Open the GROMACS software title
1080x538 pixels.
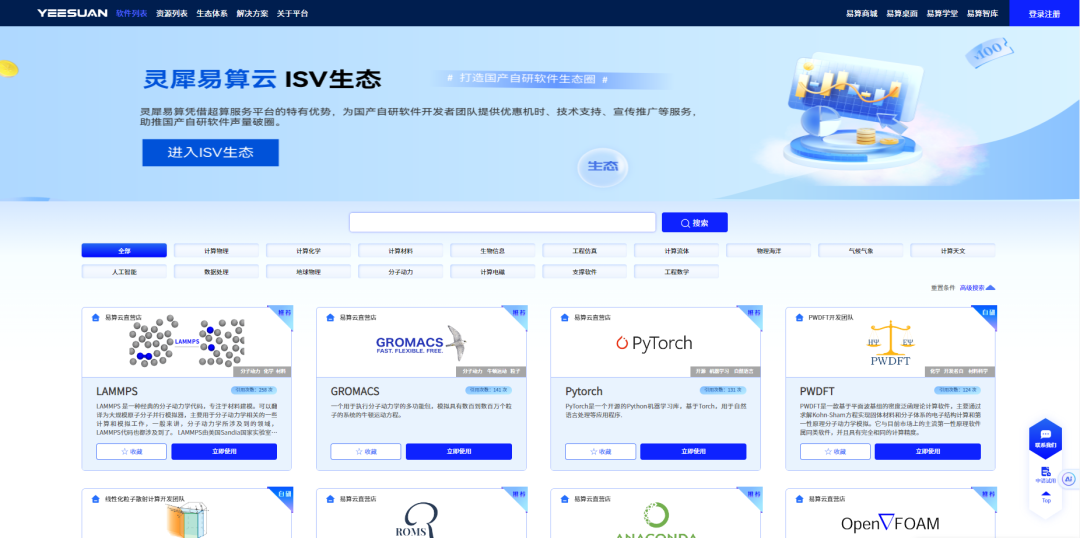point(355,391)
